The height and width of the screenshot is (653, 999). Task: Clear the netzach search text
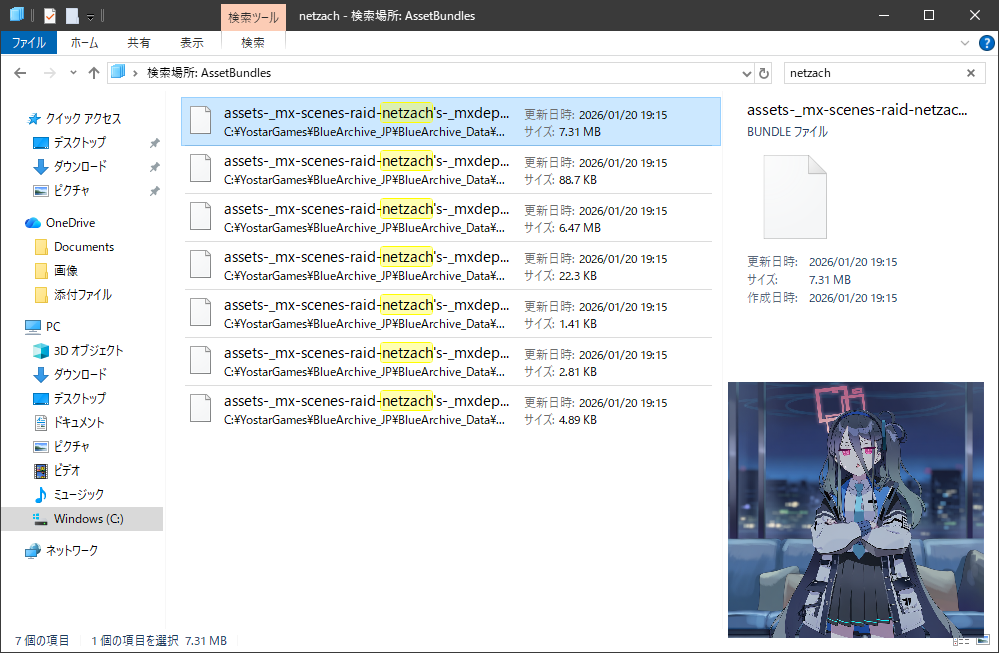click(x=970, y=73)
